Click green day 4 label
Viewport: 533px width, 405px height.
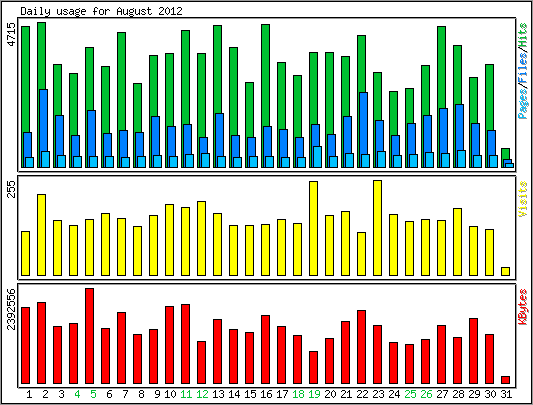(77, 394)
